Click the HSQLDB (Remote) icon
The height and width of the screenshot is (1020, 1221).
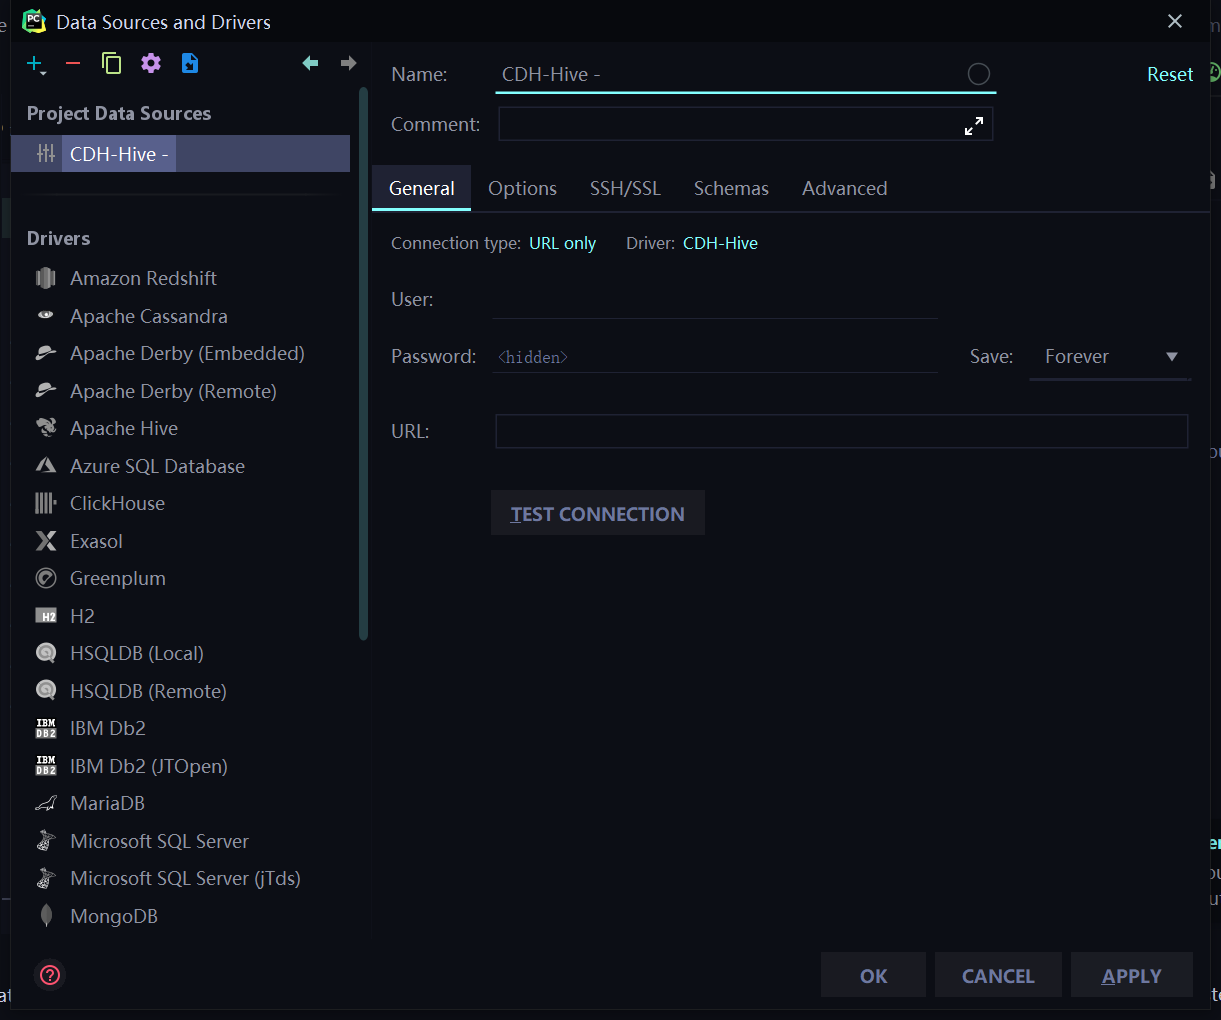pyautogui.click(x=46, y=691)
